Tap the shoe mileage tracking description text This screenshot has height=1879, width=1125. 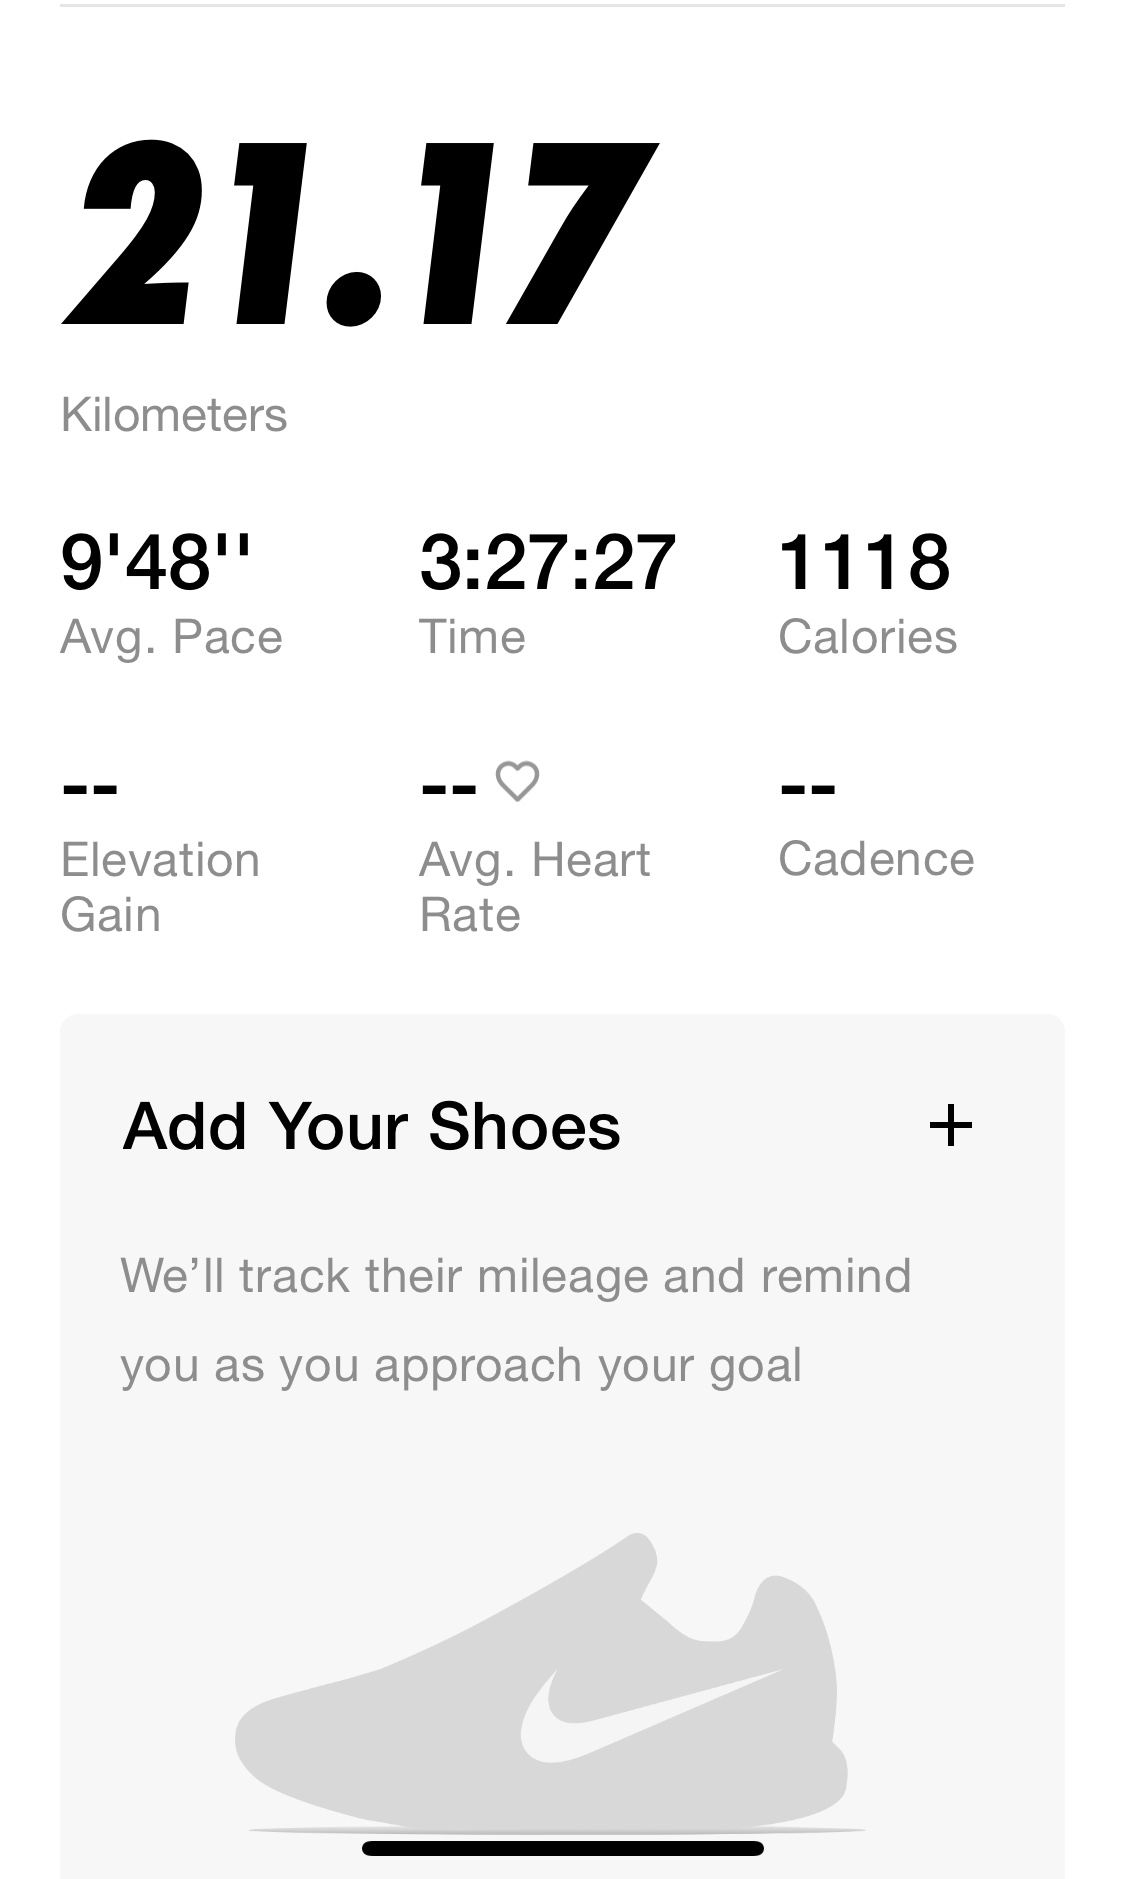[515, 1320]
